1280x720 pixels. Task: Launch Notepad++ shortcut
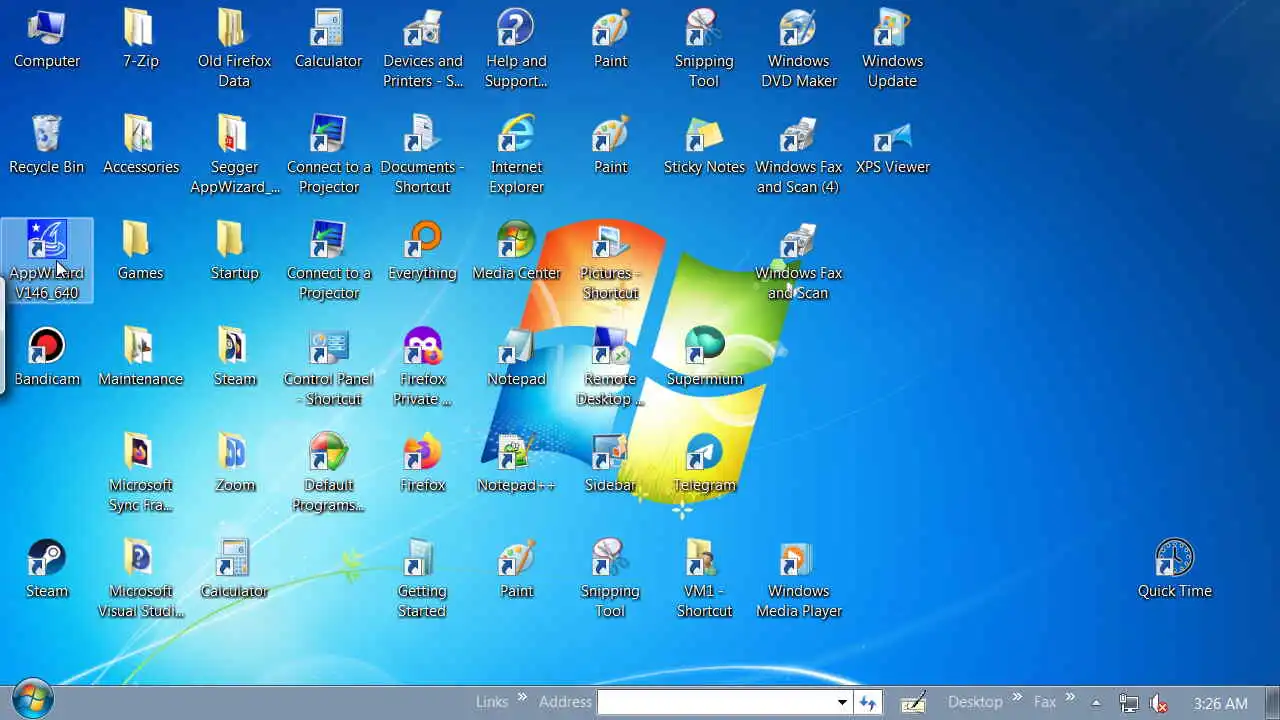coord(517,464)
